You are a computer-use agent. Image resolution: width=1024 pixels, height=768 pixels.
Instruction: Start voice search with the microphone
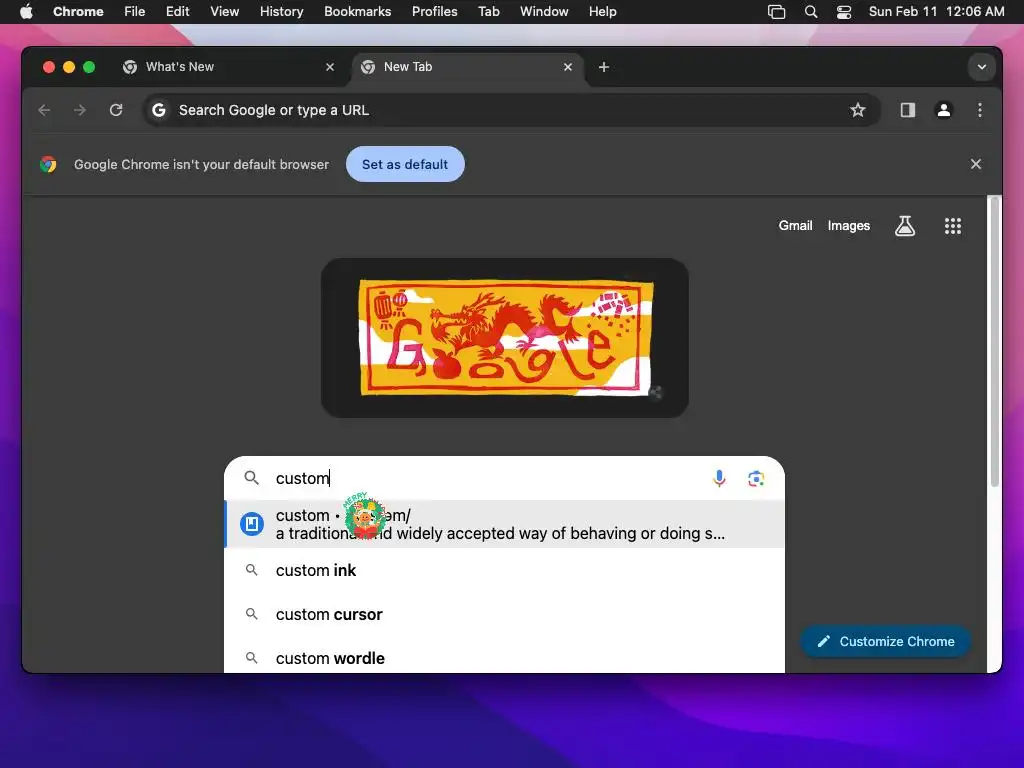tap(719, 479)
